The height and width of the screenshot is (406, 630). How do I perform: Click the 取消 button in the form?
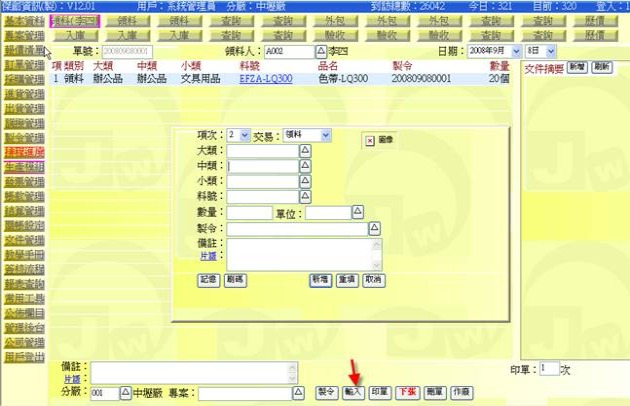(x=373, y=281)
